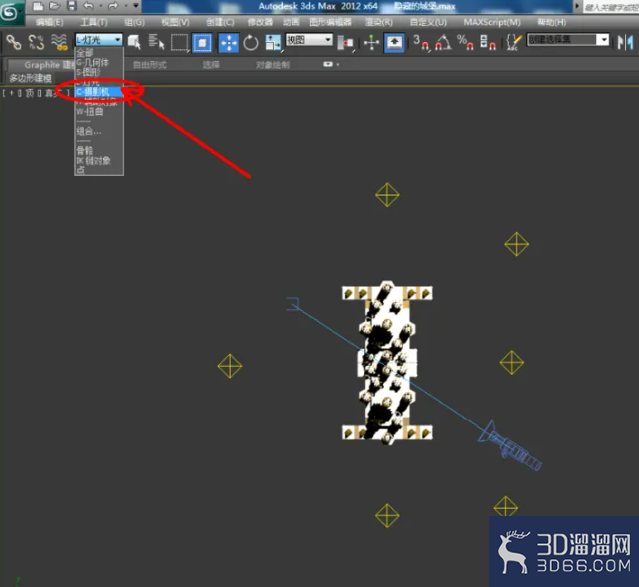Toggle the Select and Manipulate tool
This screenshot has height=587, width=639.
371,43
